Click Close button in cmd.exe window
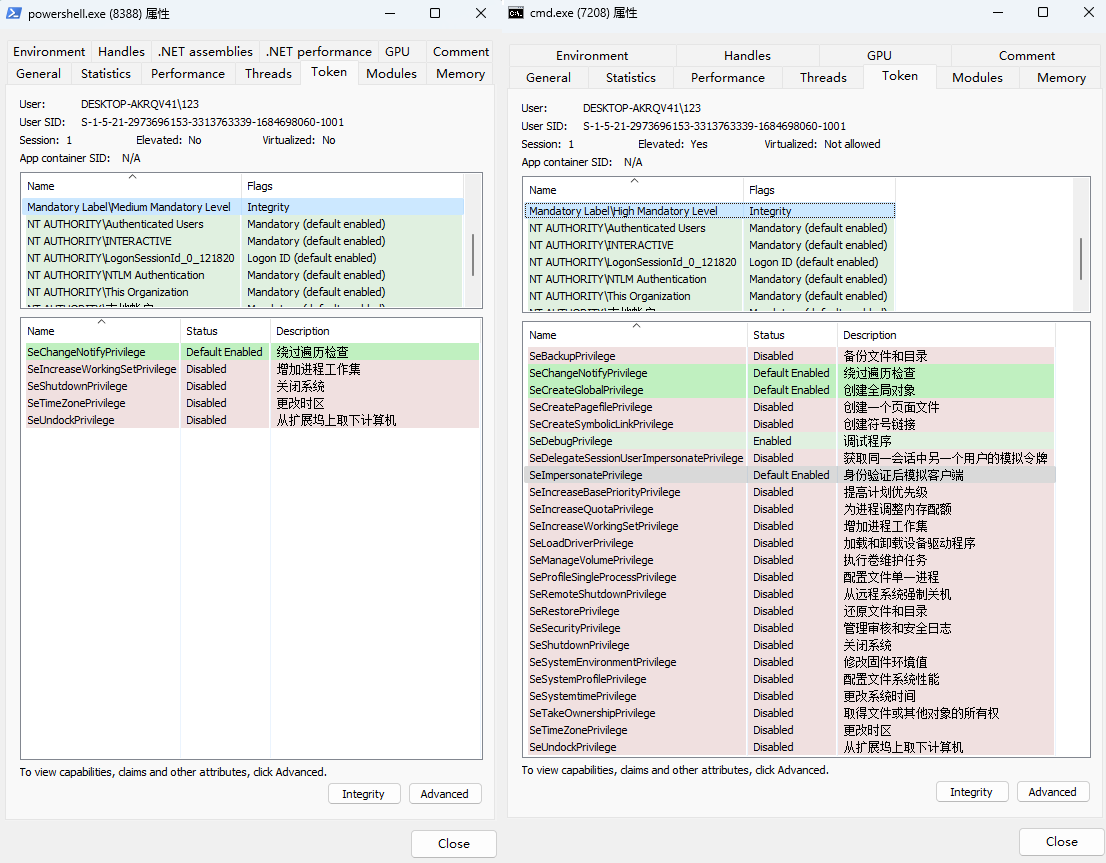This screenshot has height=863, width=1106. pos(1062,841)
